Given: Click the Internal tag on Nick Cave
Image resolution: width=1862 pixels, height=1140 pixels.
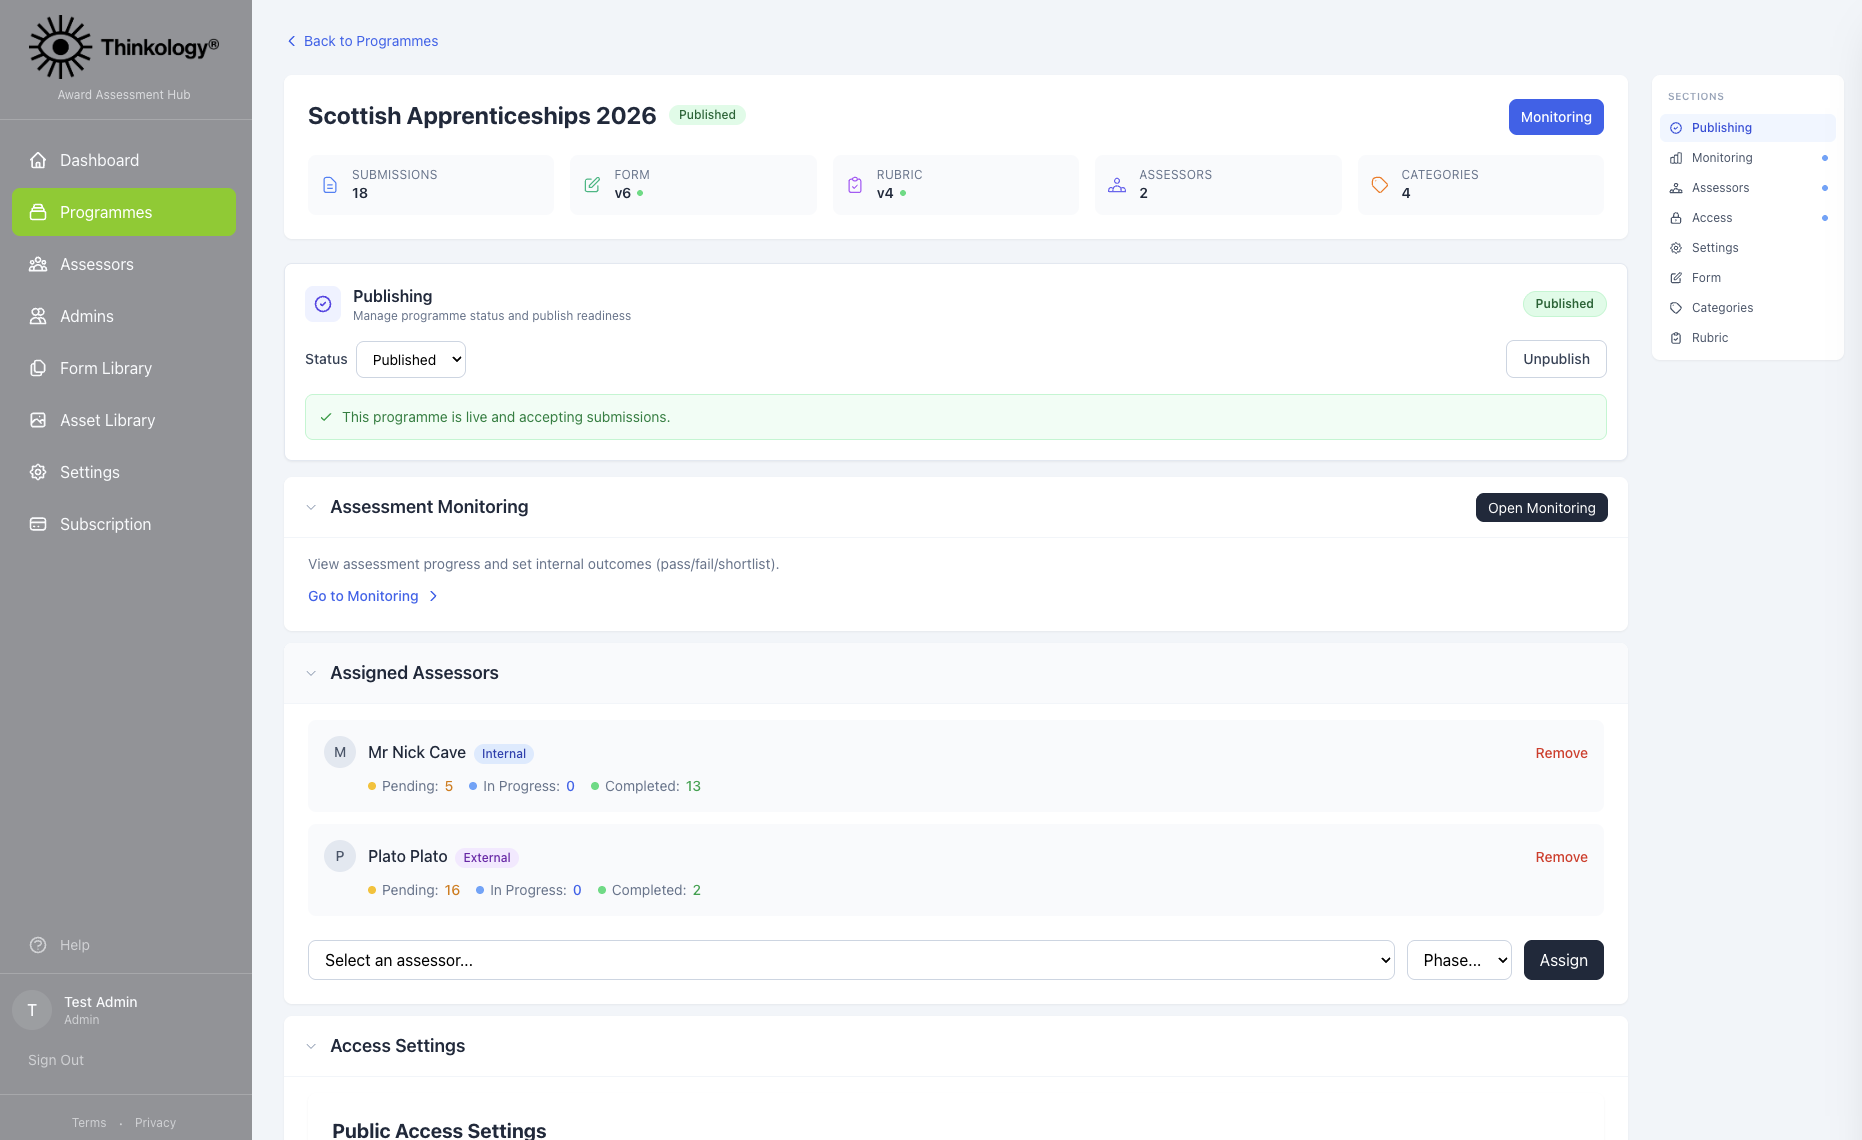Looking at the screenshot, I should click(x=504, y=754).
